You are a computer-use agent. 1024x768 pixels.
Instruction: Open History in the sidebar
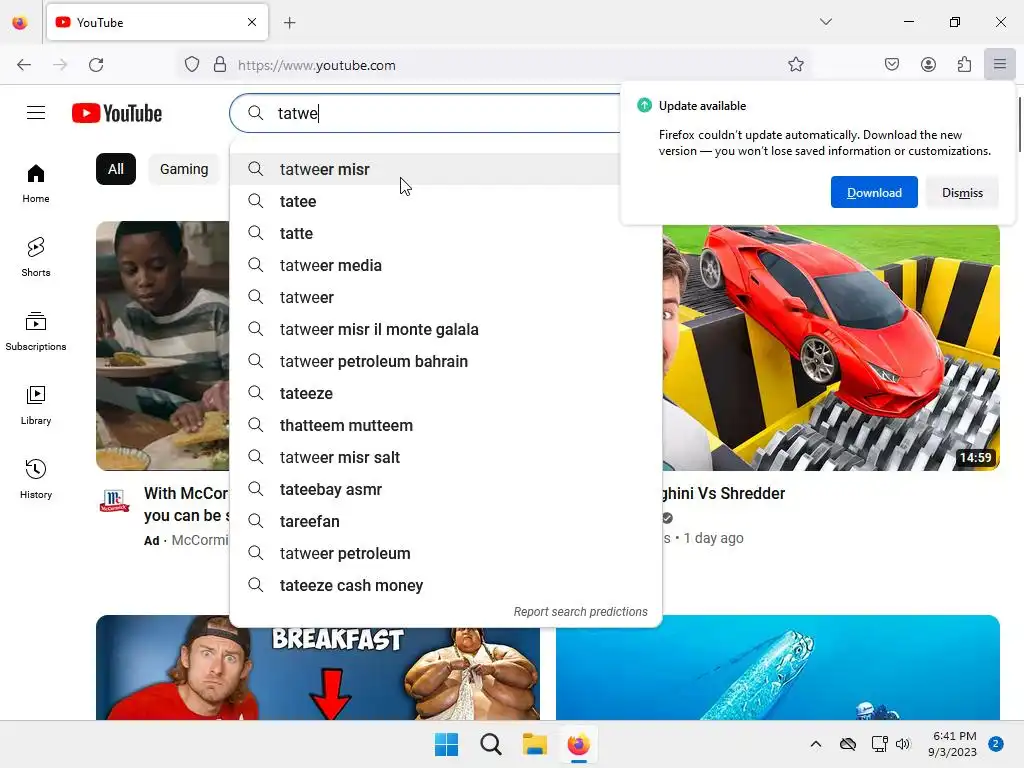pos(36,479)
